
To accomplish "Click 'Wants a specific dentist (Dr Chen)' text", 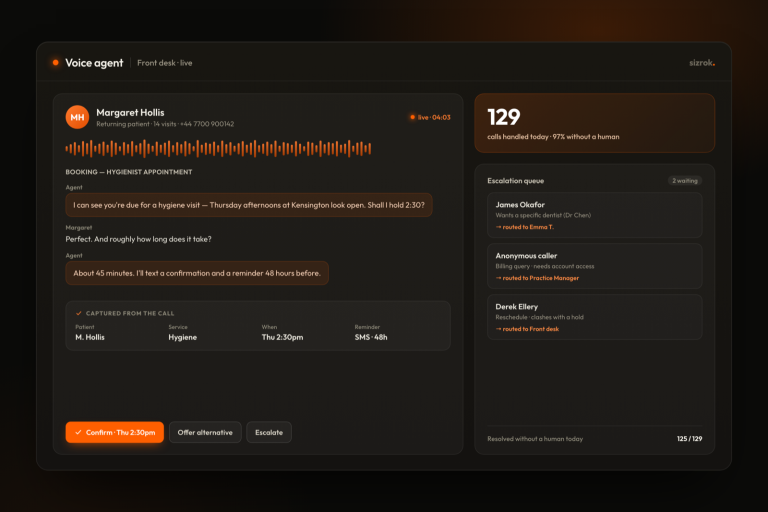I will point(543,215).
